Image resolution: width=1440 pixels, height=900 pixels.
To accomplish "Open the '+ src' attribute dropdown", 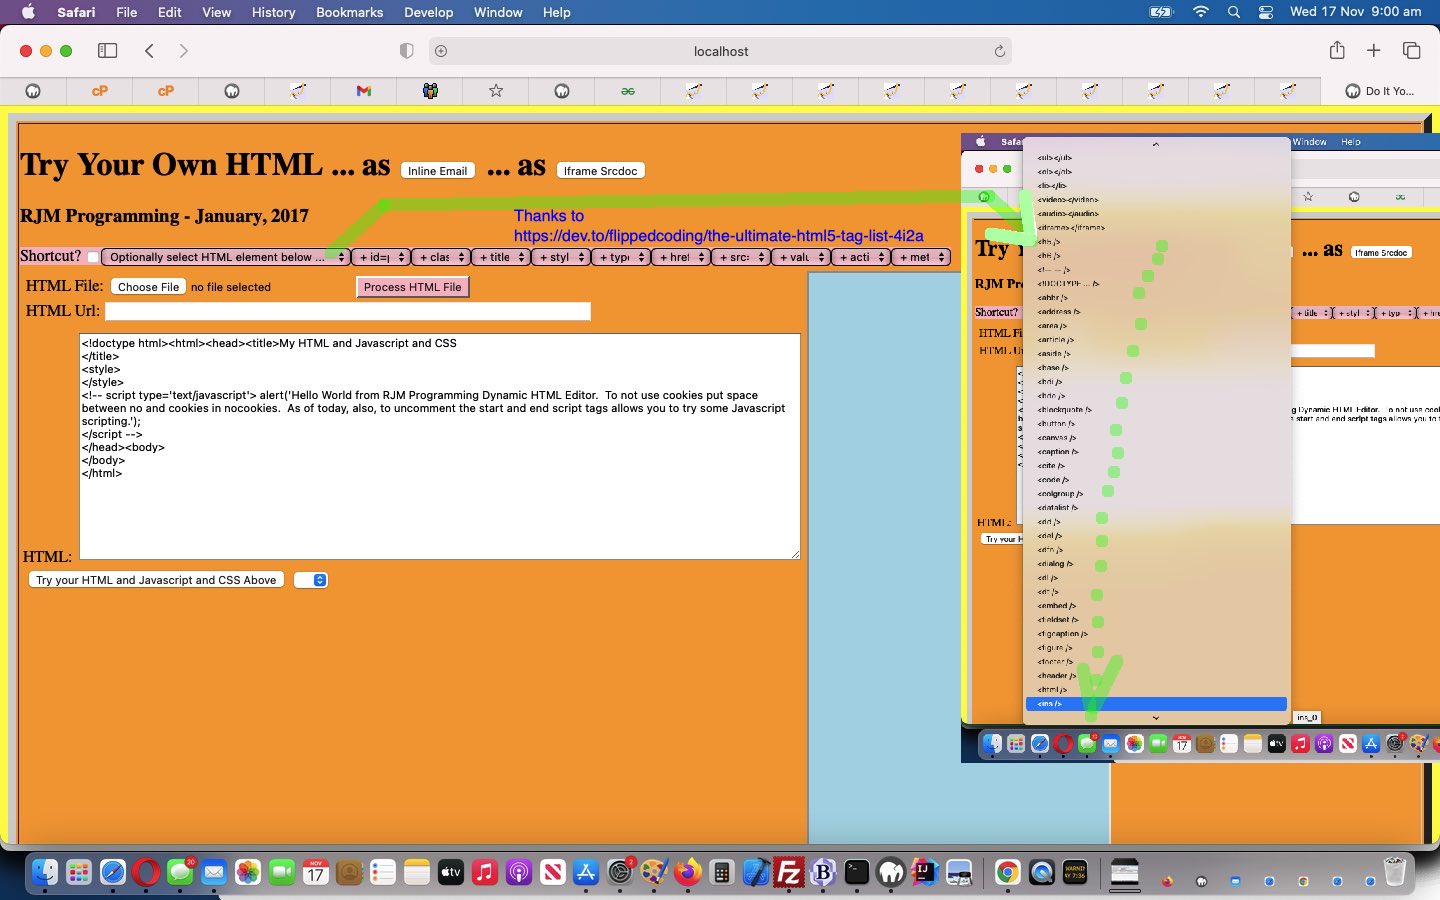I will tap(740, 257).
